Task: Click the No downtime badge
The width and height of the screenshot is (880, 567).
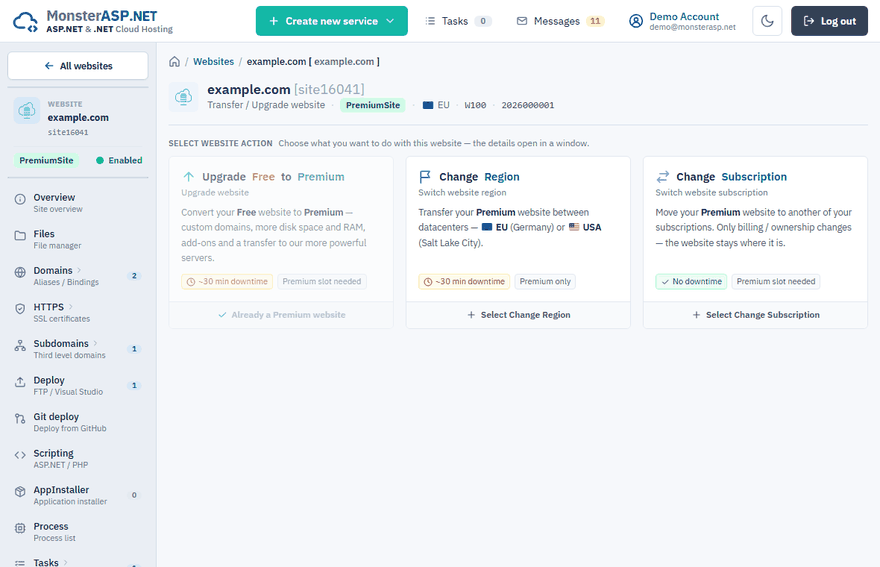Action: pos(691,282)
